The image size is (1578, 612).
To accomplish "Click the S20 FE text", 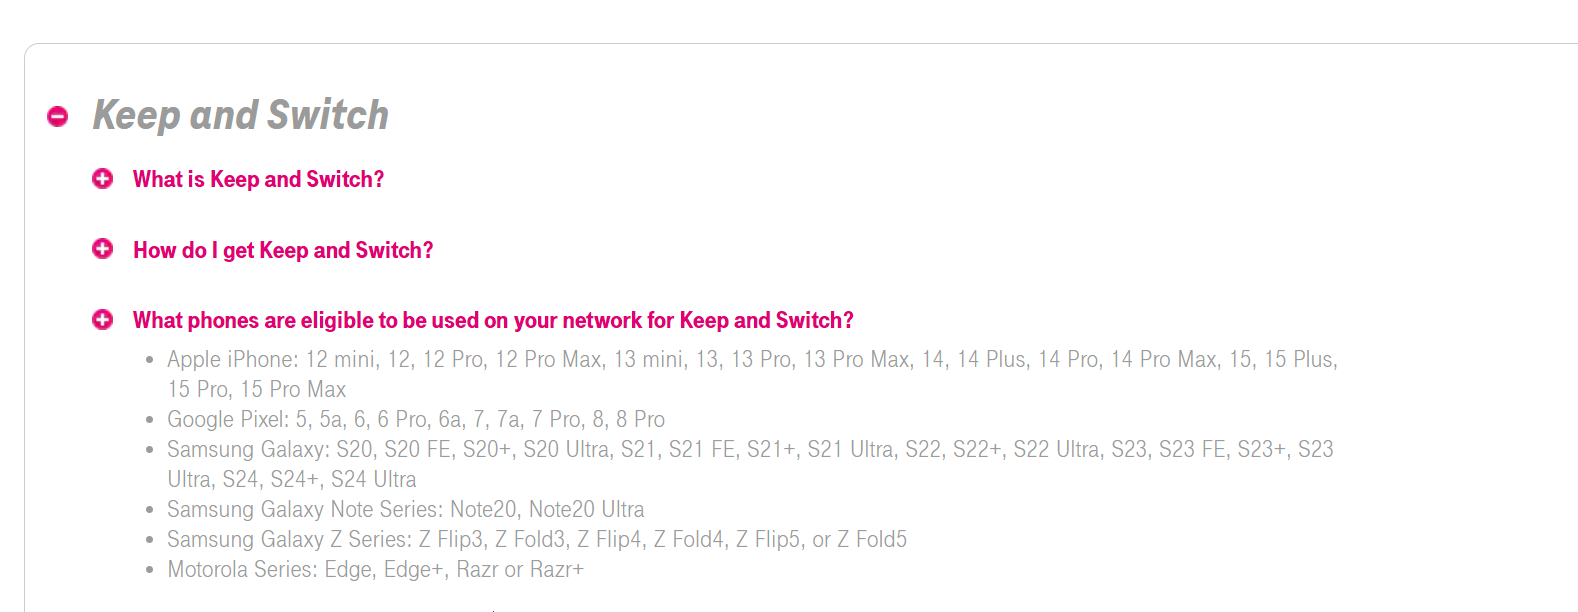I will click(418, 449).
